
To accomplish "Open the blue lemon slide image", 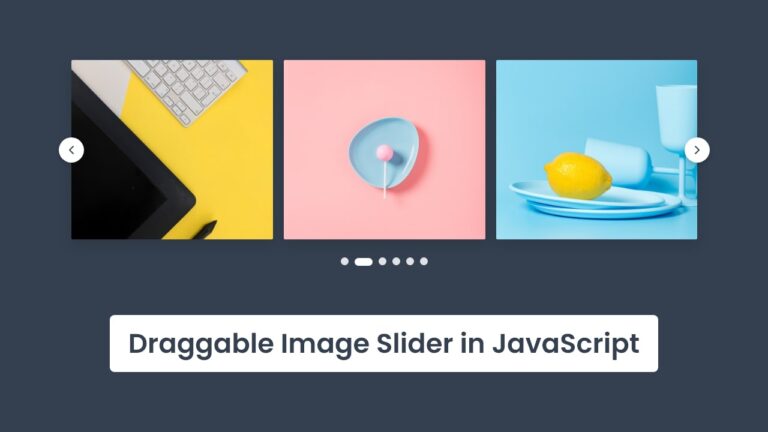I will click(x=597, y=149).
